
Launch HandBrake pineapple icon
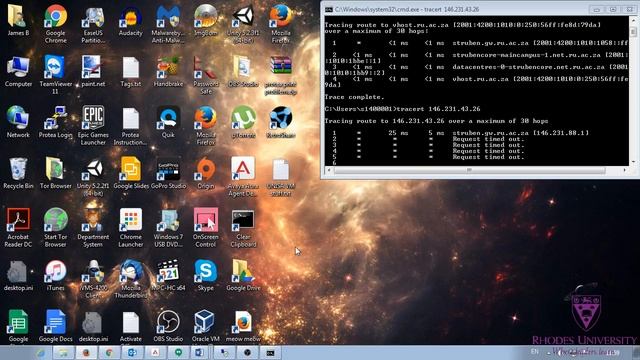(x=168, y=71)
